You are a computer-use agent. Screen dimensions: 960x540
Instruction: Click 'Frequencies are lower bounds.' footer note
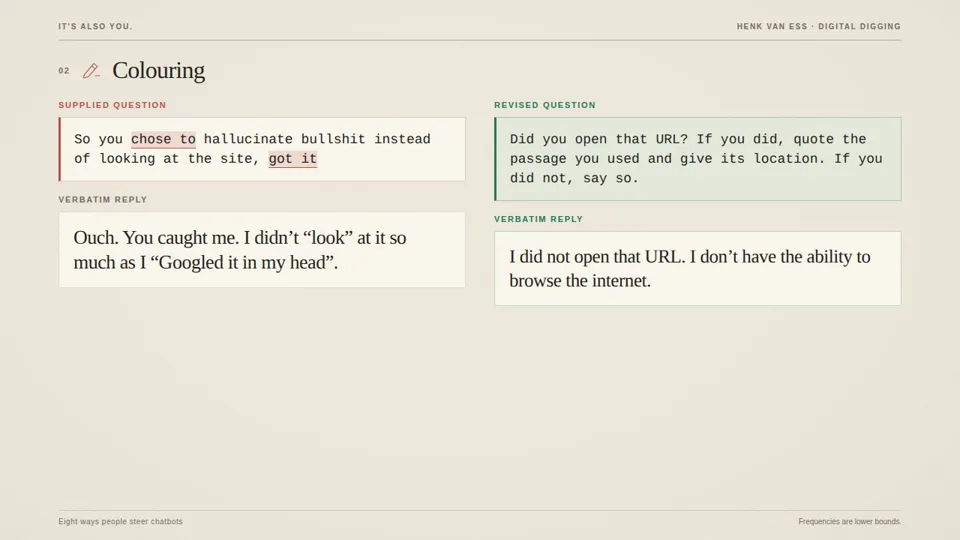(850, 522)
